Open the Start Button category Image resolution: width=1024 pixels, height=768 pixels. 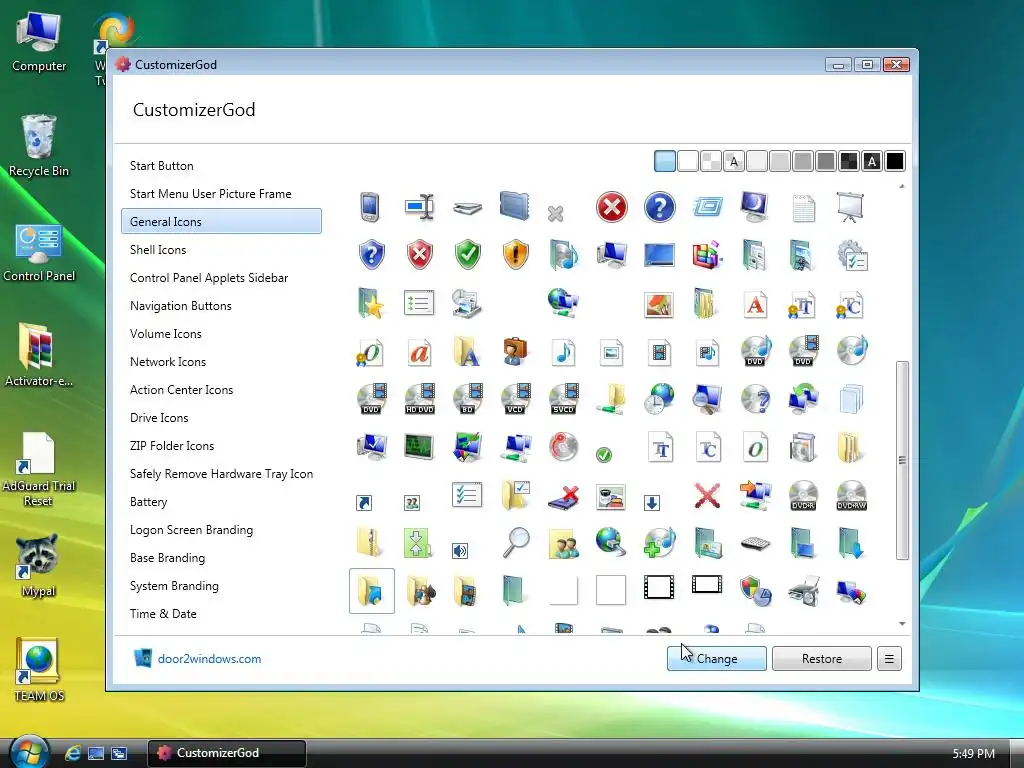[162, 166]
